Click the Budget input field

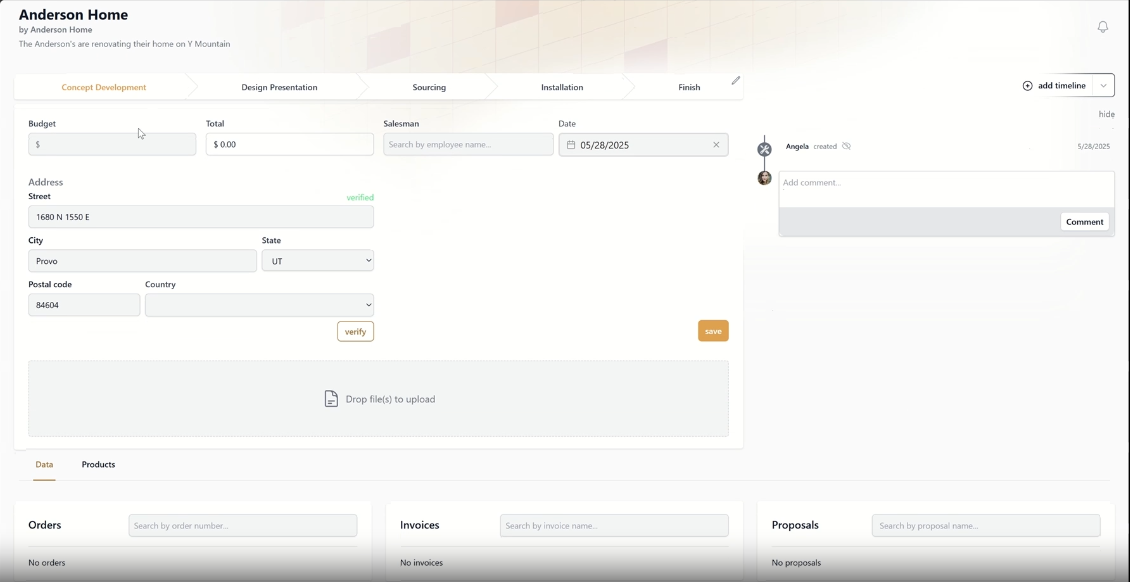coord(112,144)
